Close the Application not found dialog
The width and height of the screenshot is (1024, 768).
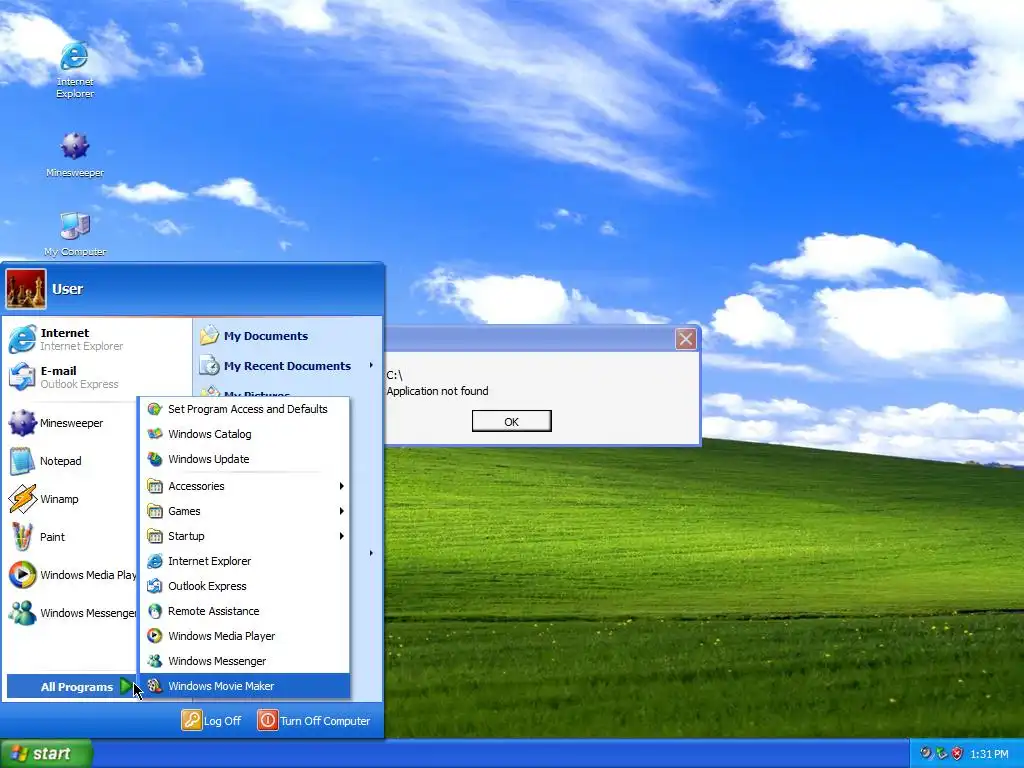point(685,339)
